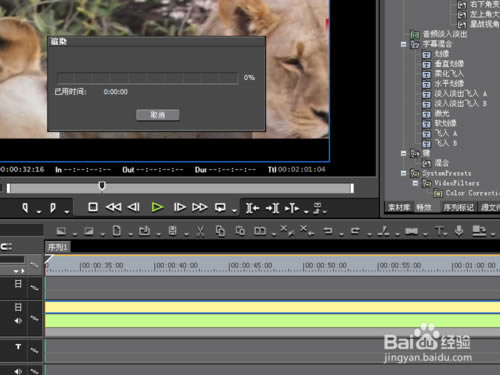
Task: Open the title T tool in toolbar
Action: click(439, 230)
